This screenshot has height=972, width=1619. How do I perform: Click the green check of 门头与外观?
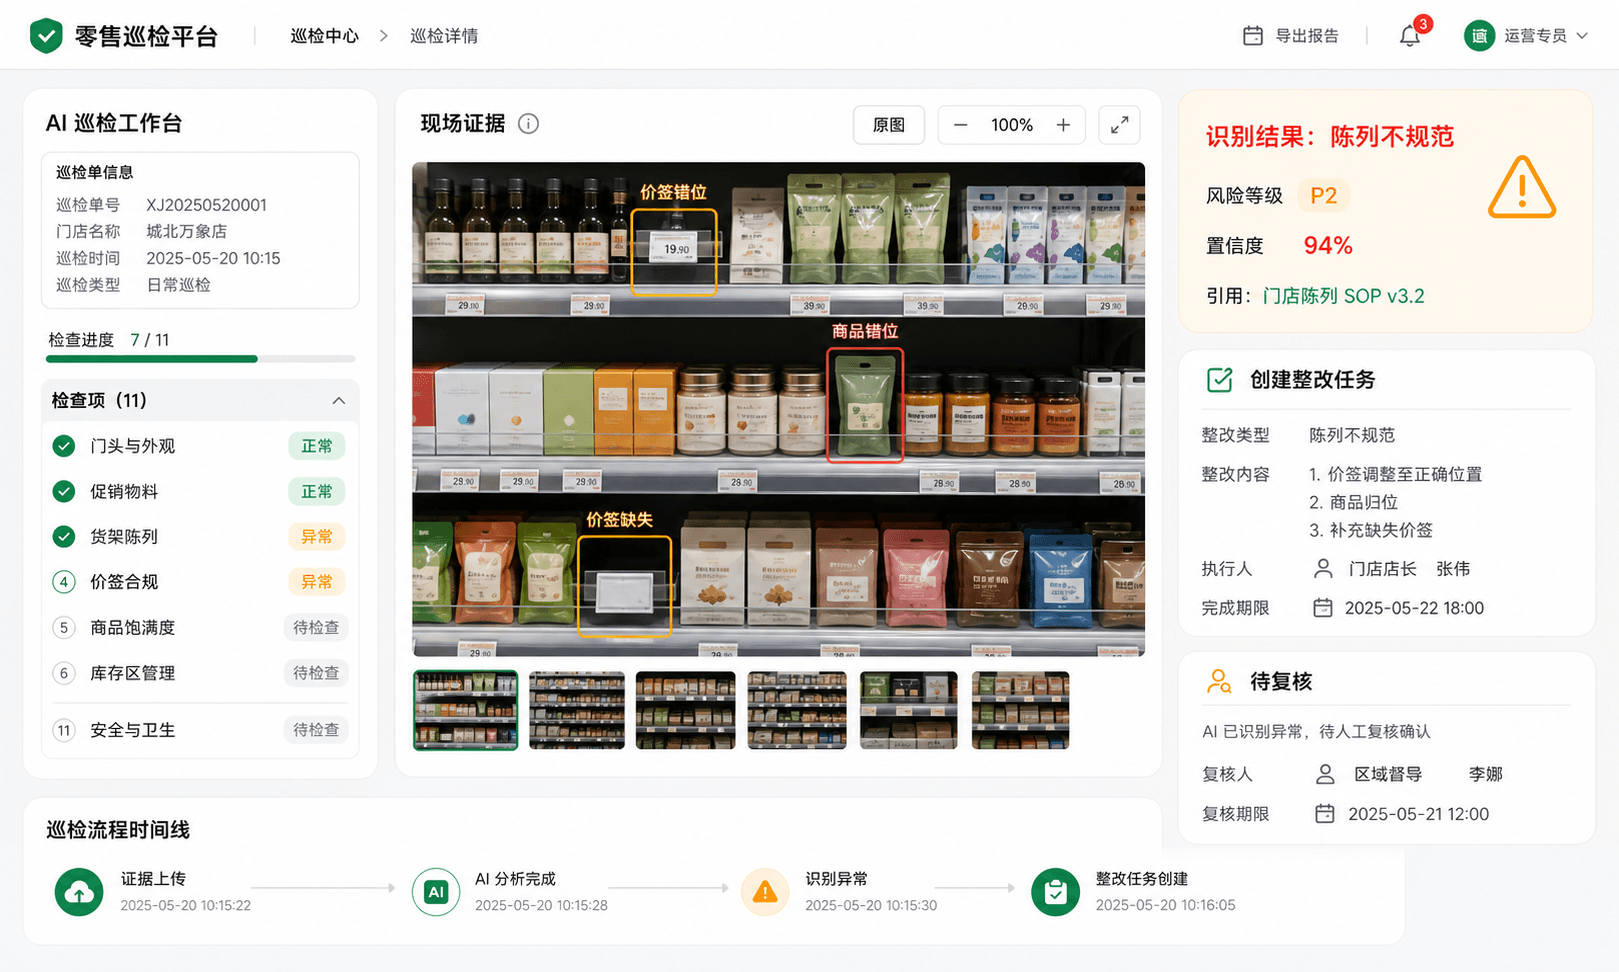pos(64,446)
